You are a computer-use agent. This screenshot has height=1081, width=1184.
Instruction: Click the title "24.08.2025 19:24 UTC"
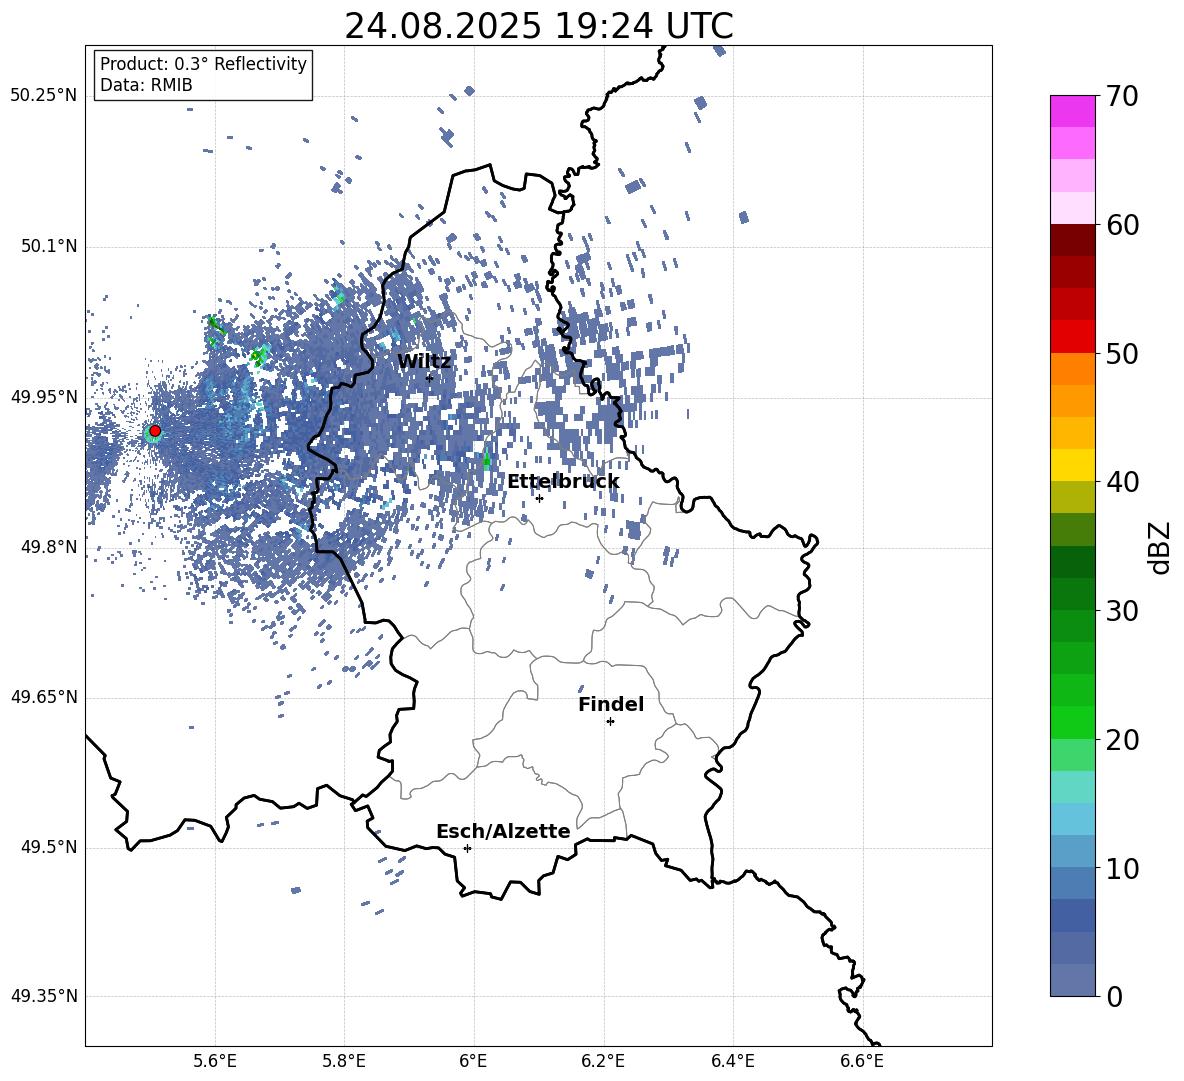[538, 26]
